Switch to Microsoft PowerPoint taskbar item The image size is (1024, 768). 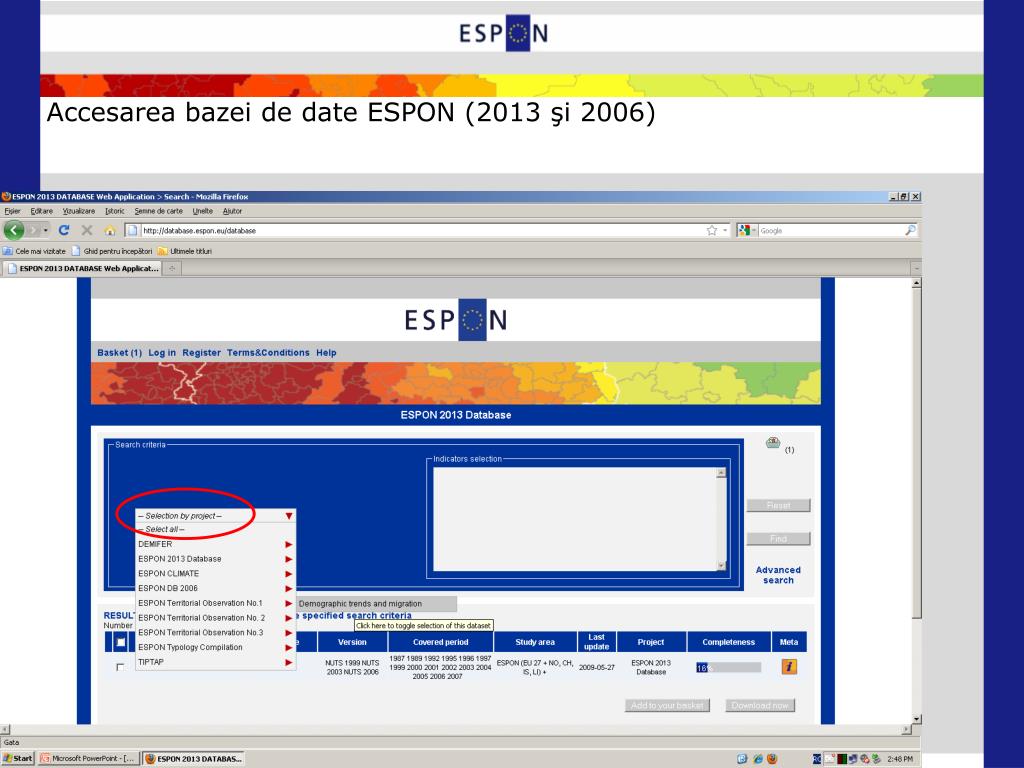(x=88, y=758)
